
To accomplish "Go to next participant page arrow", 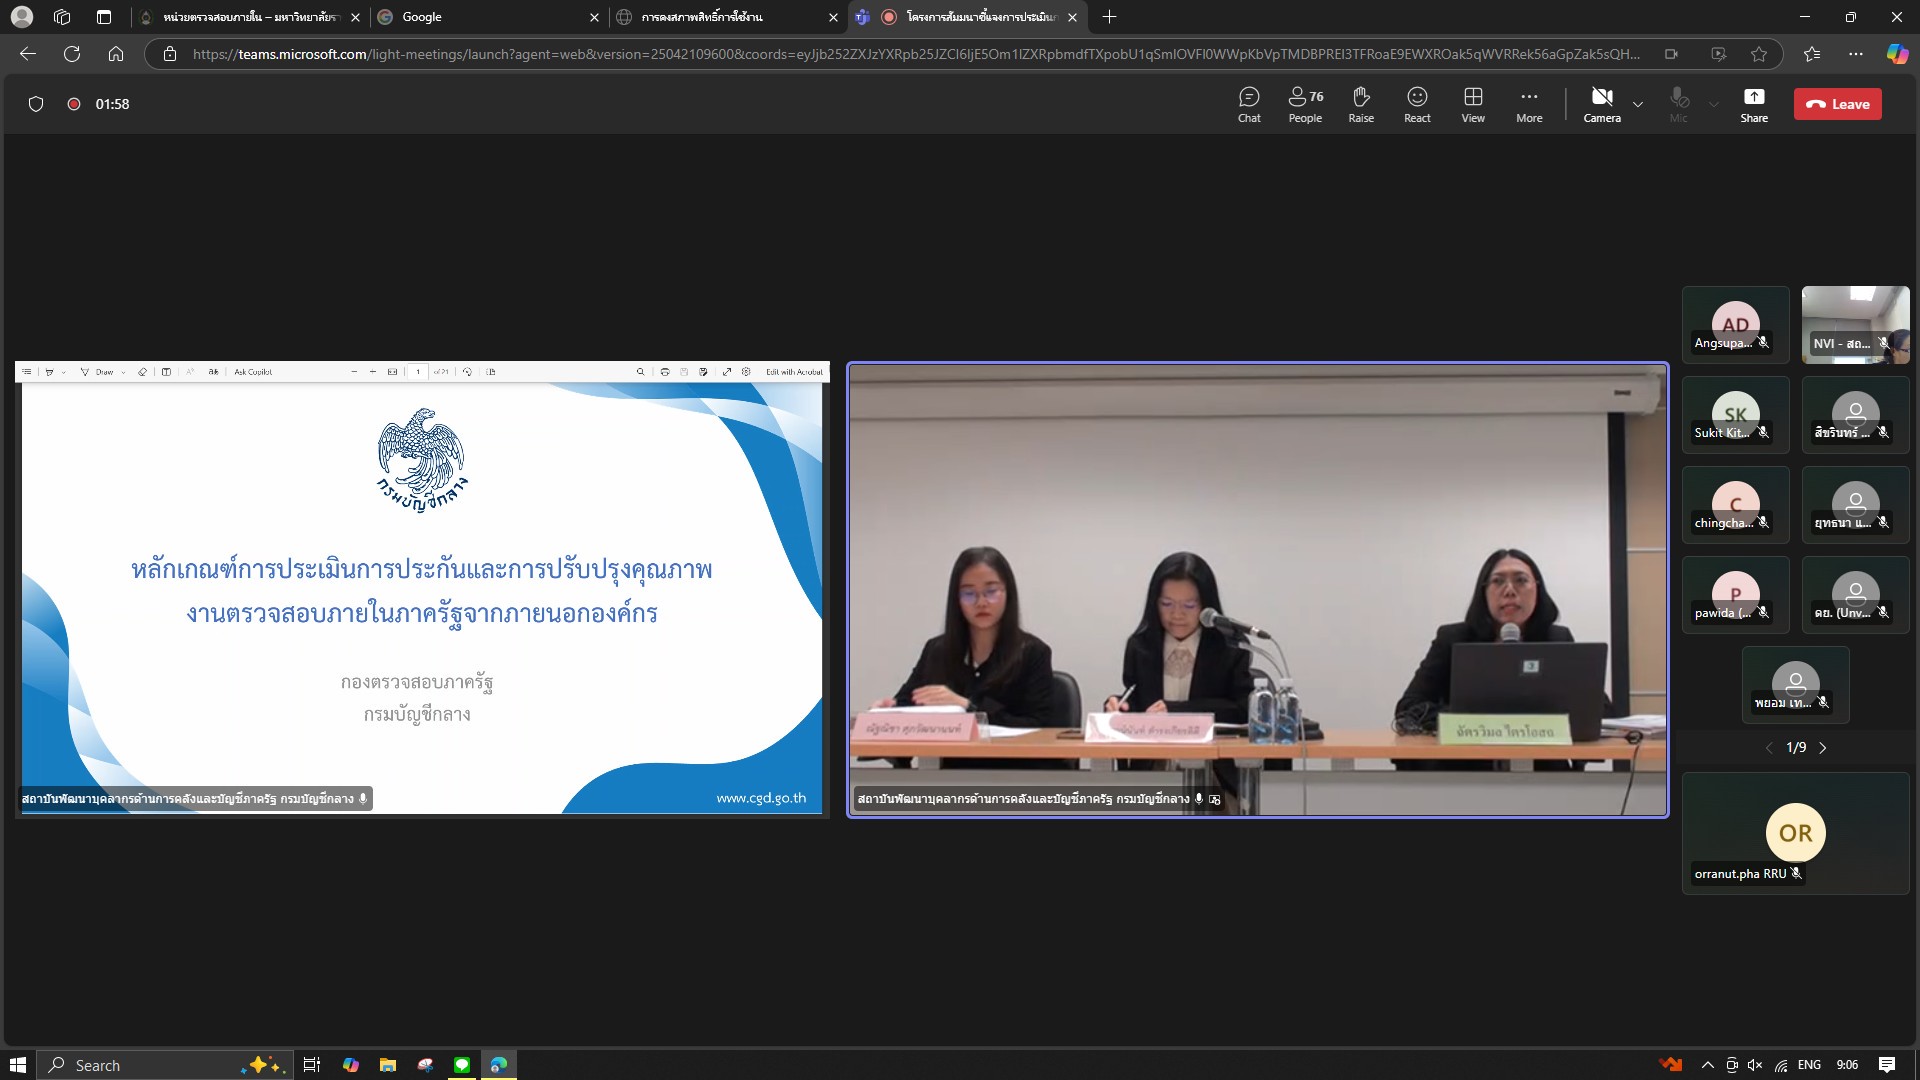I will [1823, 748].
